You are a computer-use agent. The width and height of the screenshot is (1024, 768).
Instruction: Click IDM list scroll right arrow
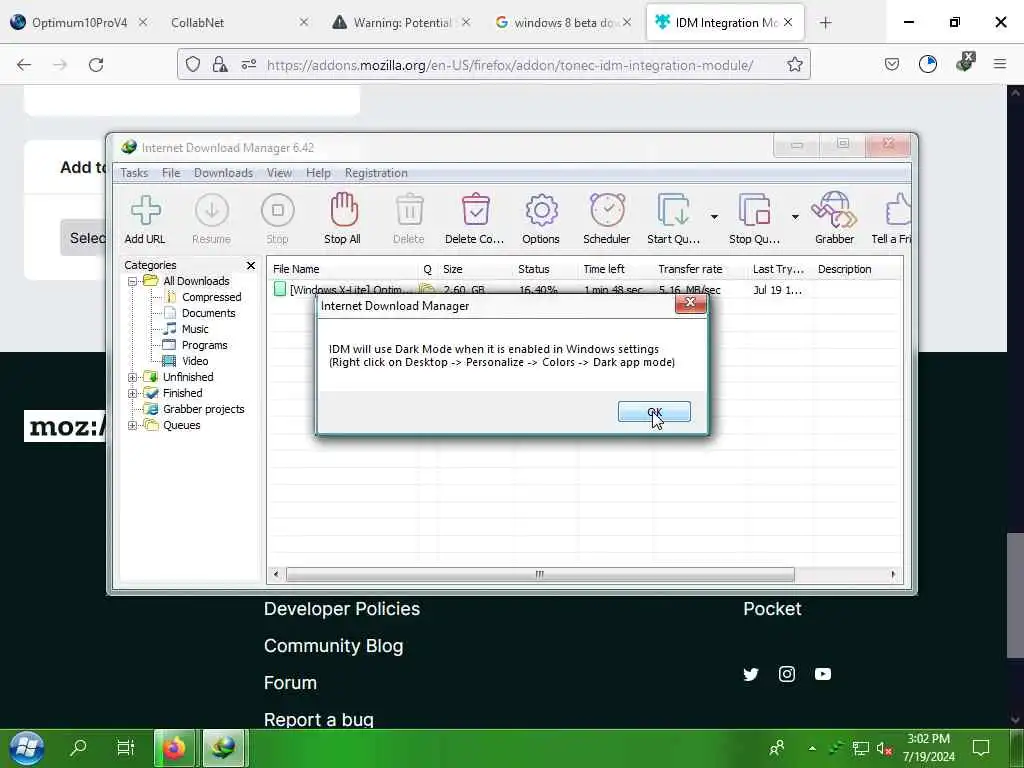click(x=893, y=575)
